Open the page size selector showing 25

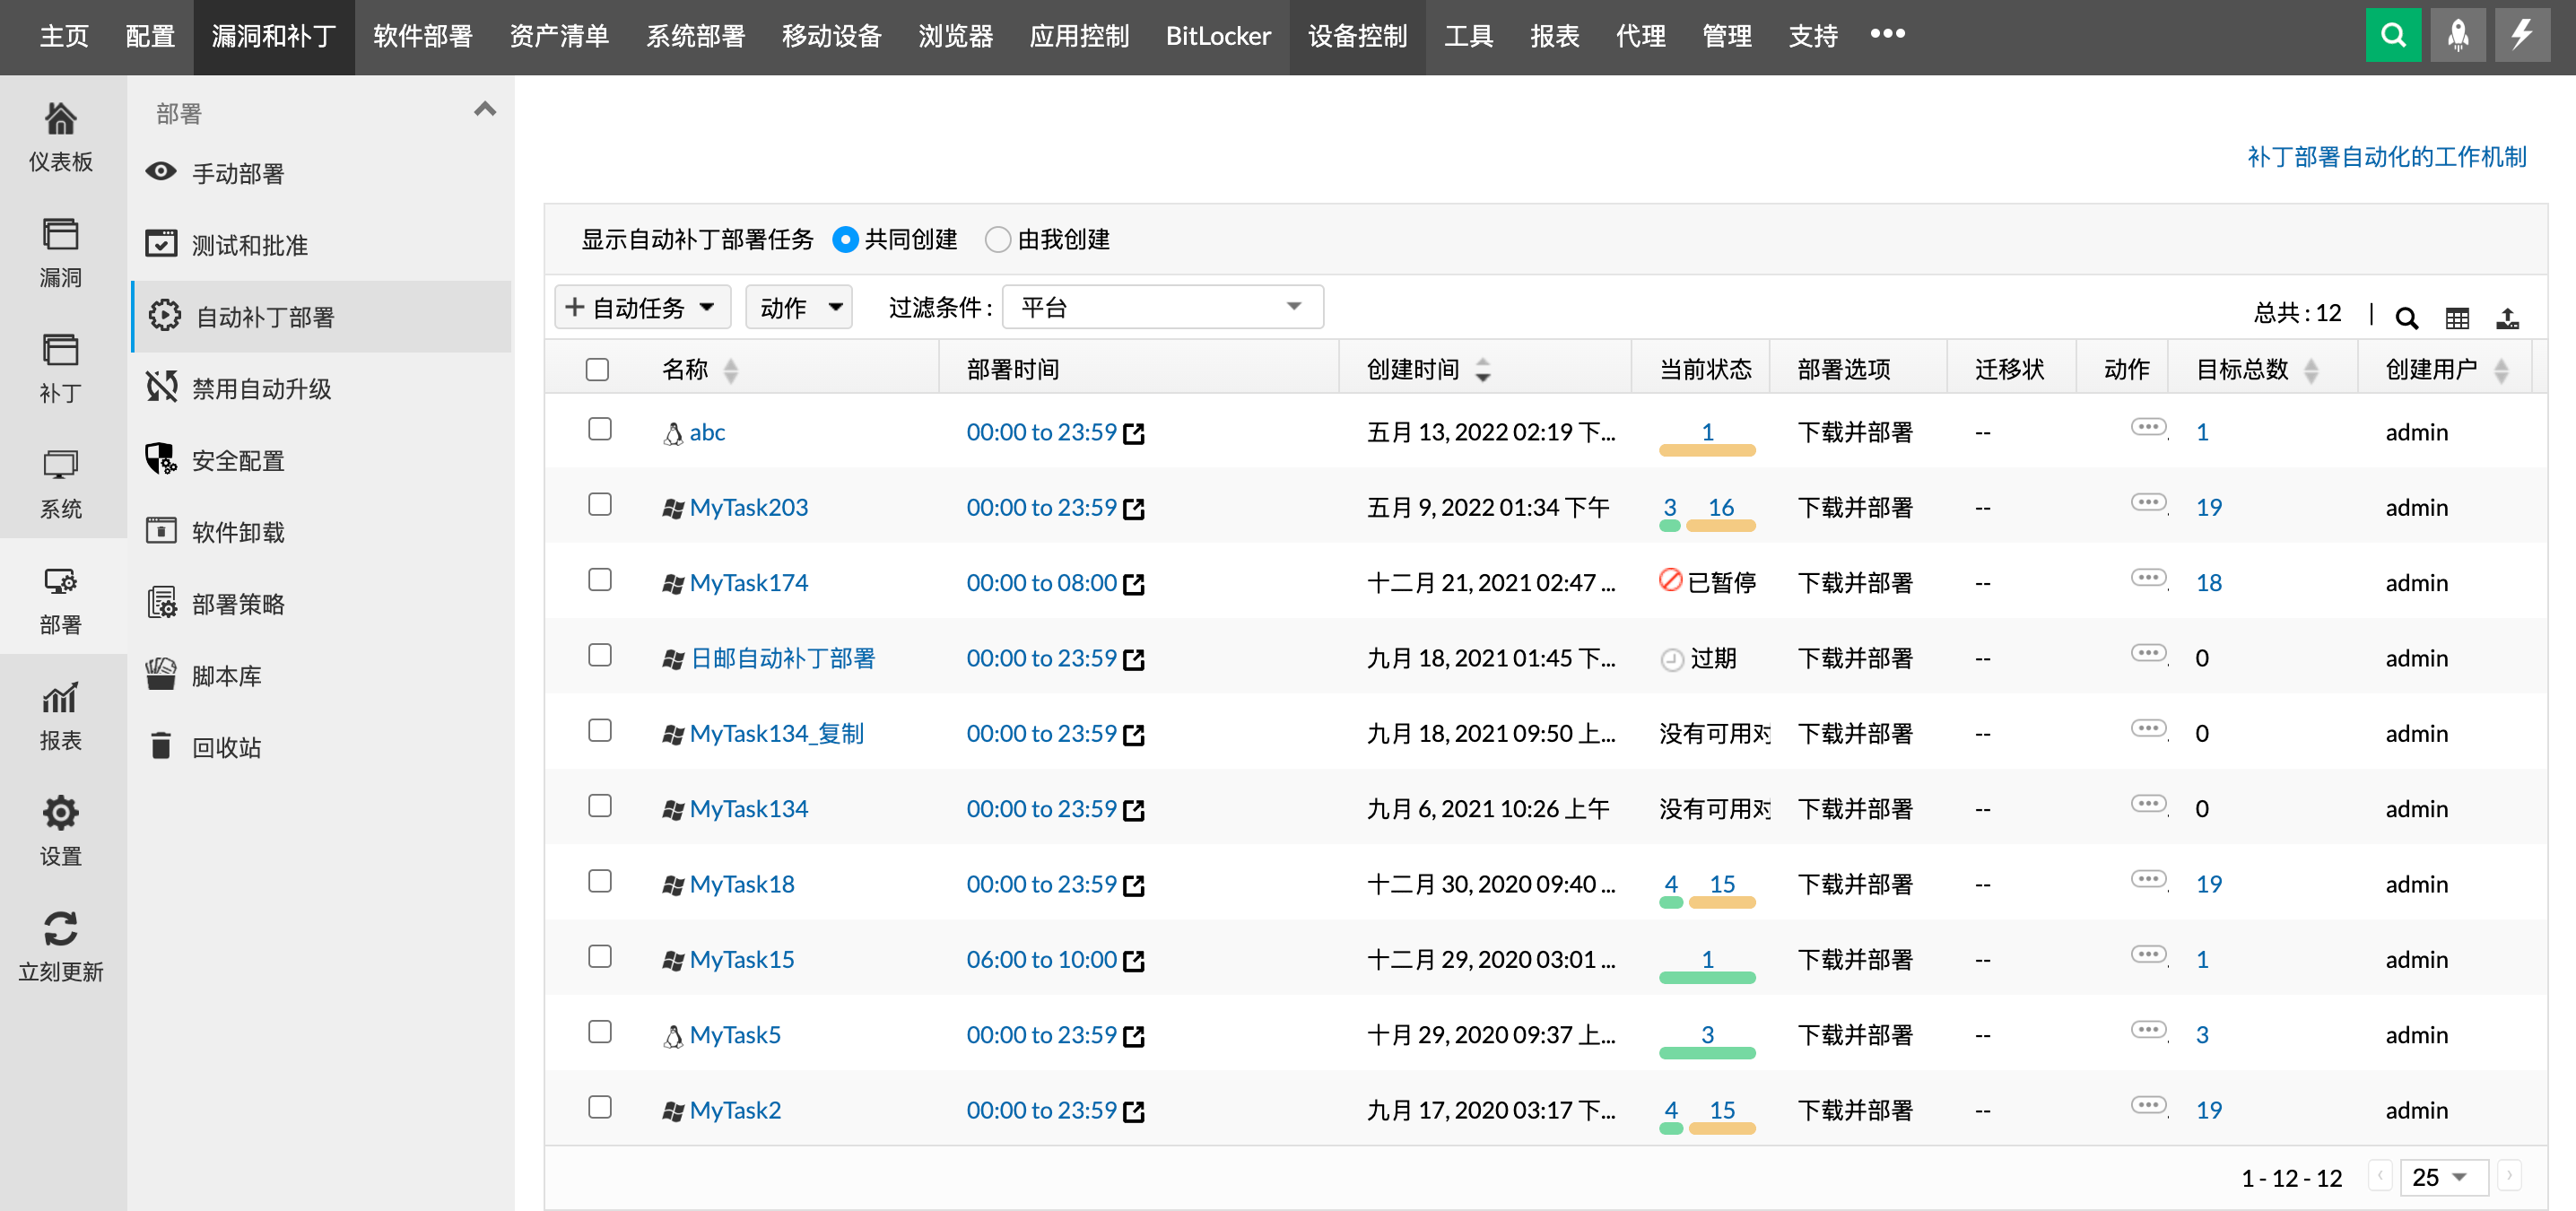2444,1177
